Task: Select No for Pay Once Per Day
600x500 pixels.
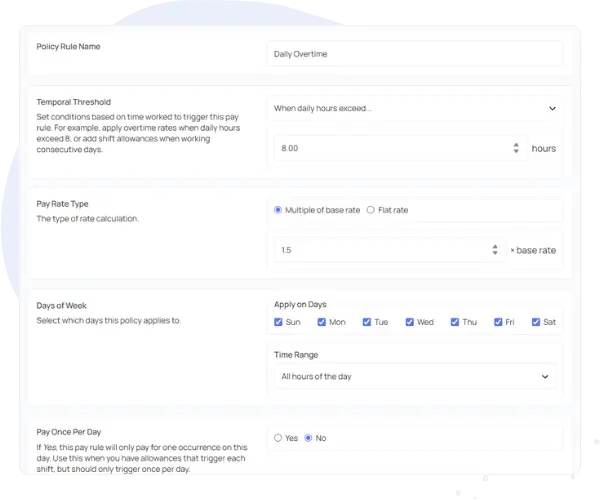Action: (308, 438)
